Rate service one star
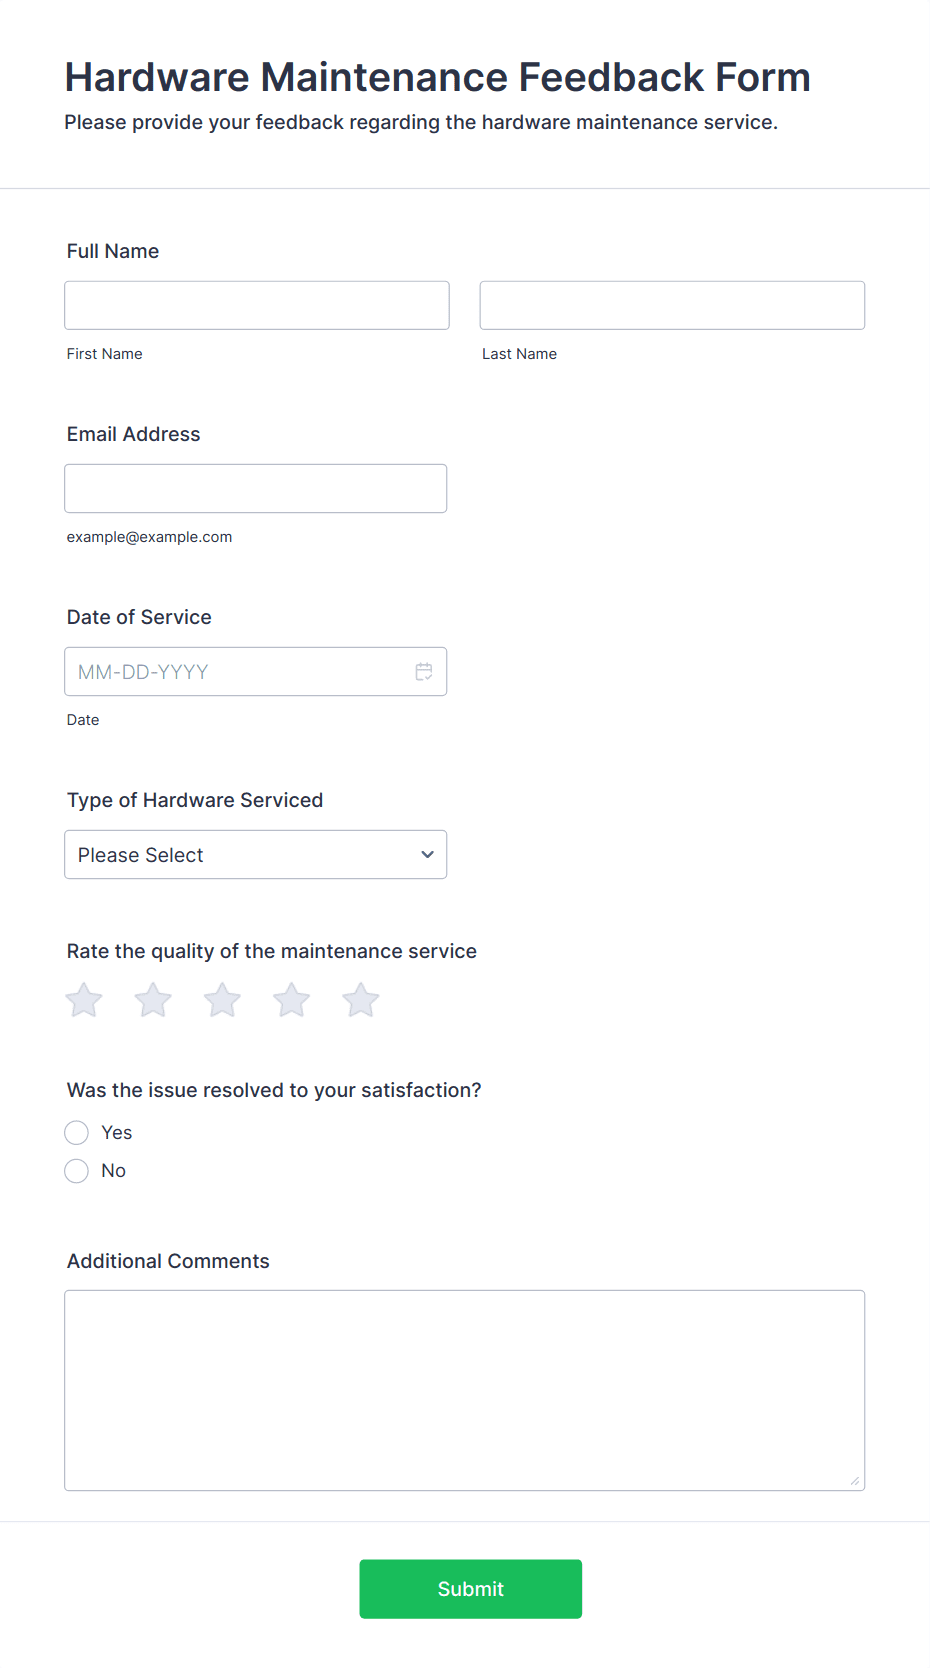Viewport: 930px width, 1668px height. coord(84,1000)
